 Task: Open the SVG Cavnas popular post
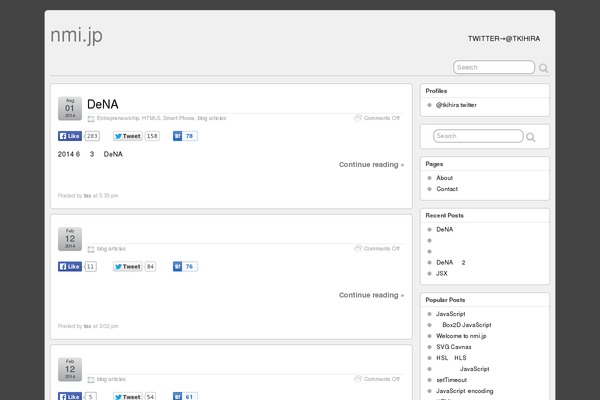point(453,347)
